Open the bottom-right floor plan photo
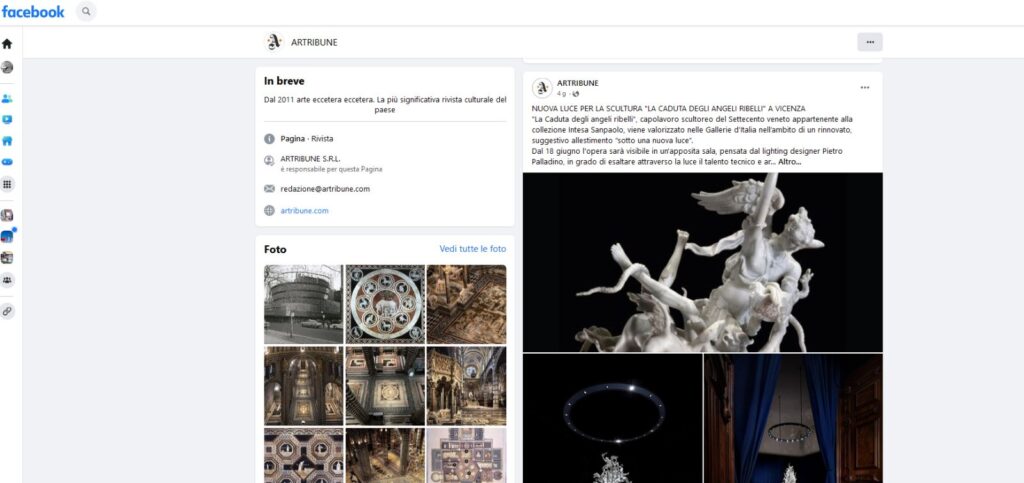1024x483 pixels. 466,456
